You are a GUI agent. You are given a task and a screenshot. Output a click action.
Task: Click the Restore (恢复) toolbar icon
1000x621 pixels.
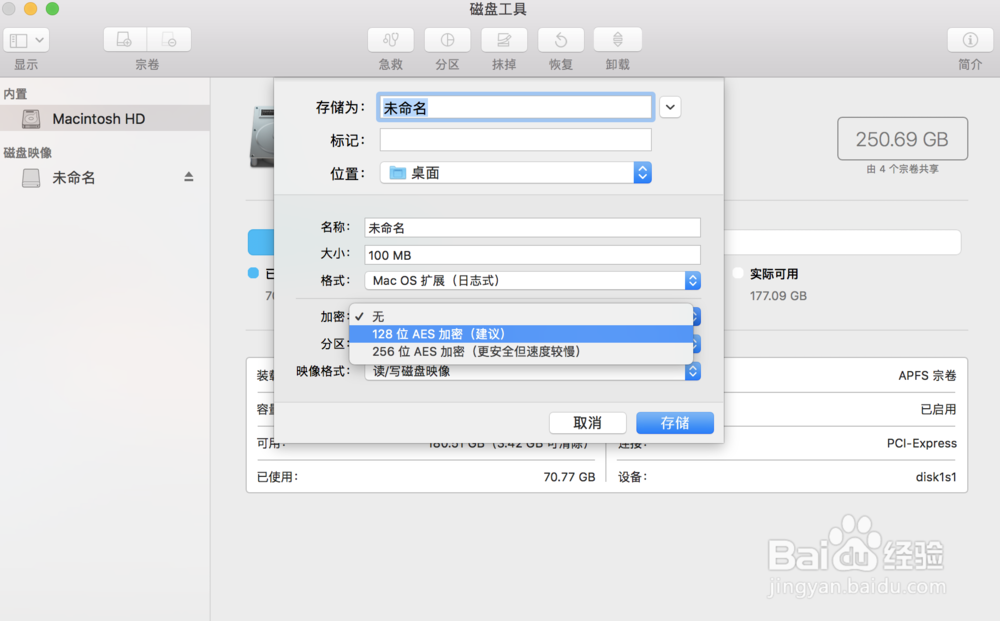(x=561, y=40)
